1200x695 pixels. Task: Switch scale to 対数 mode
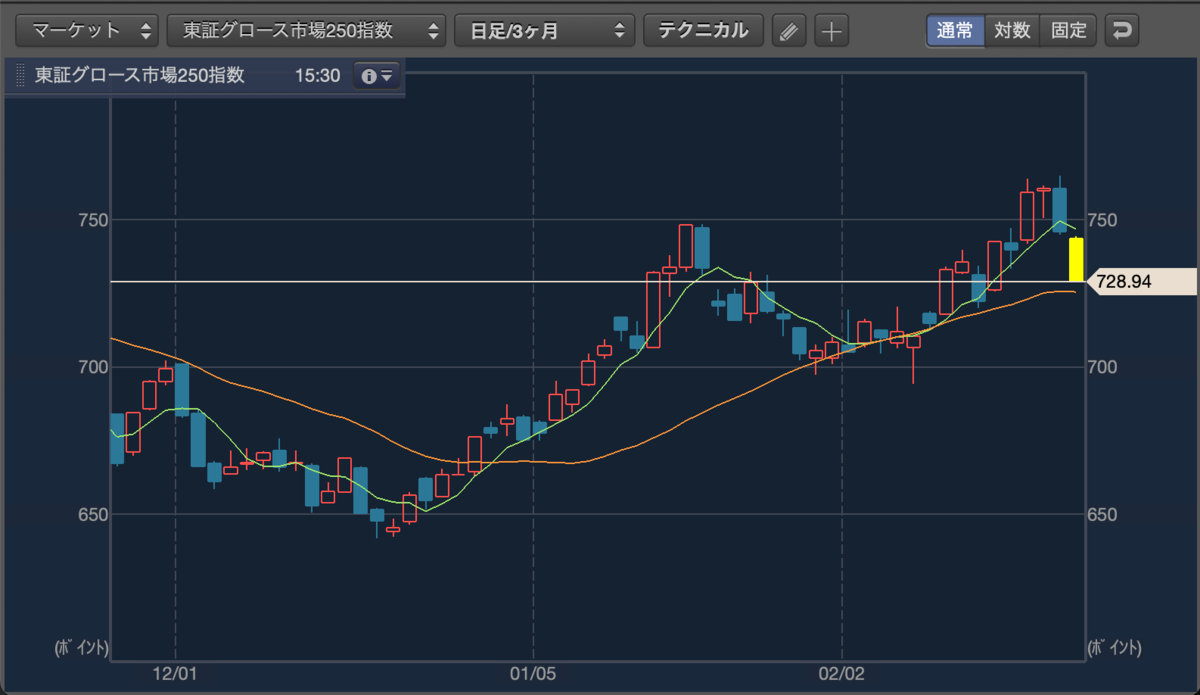coord(1012,30)
